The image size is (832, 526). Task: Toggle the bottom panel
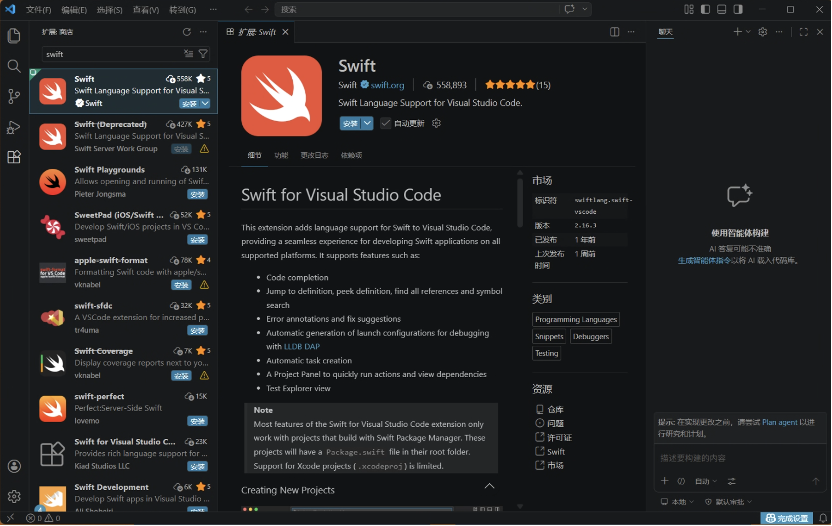[x=722, y=9]
